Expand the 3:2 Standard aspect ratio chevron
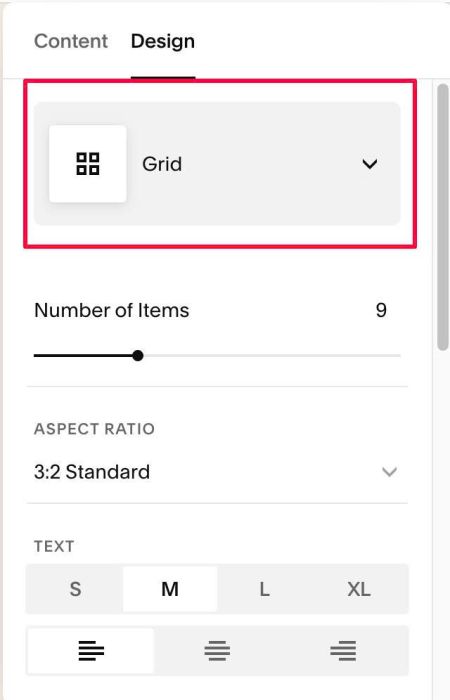Screen dimensions: 450x700 click(389, 472)
